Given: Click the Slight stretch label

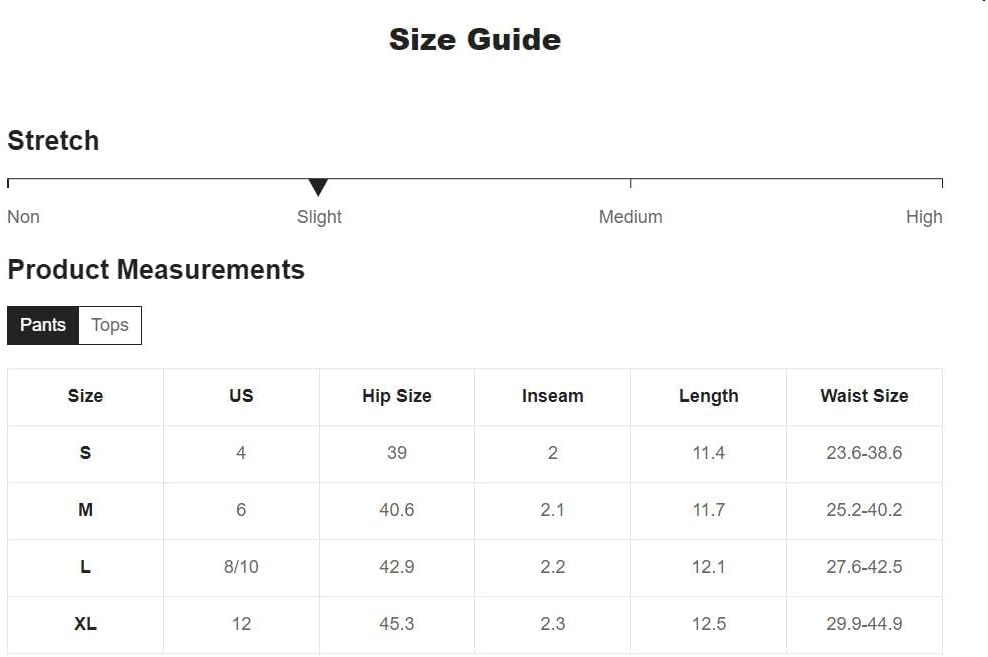Looking at the screenshot, I should pos(319,217).
